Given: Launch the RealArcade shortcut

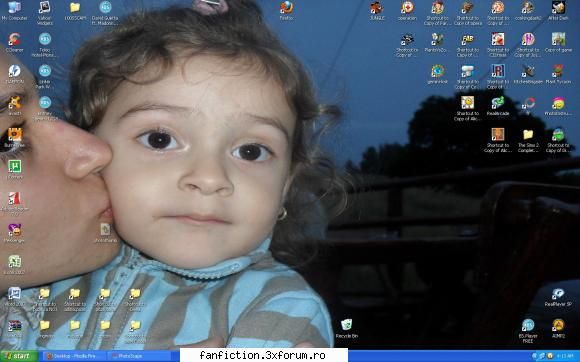Looking at the screenshot, I should click(x=498, y=106).
